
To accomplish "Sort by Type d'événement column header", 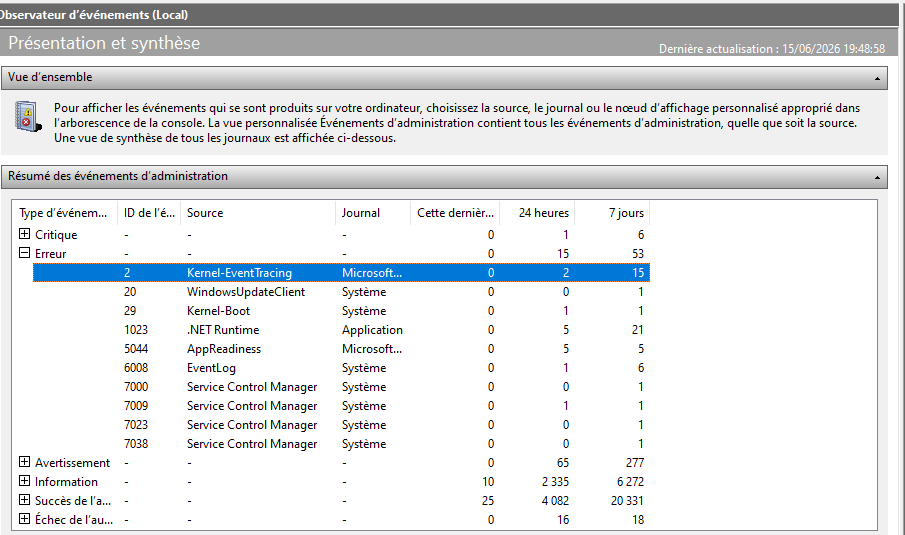I will 66,213.
